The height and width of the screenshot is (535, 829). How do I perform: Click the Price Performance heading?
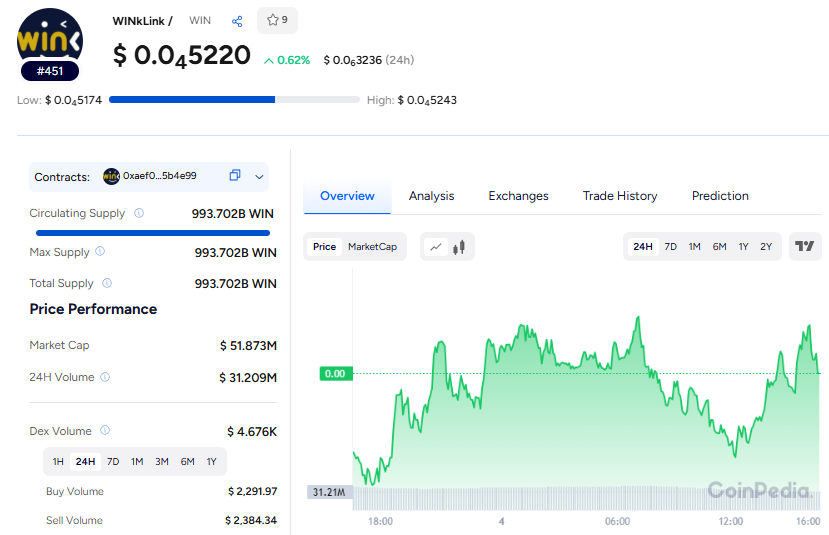94,309
